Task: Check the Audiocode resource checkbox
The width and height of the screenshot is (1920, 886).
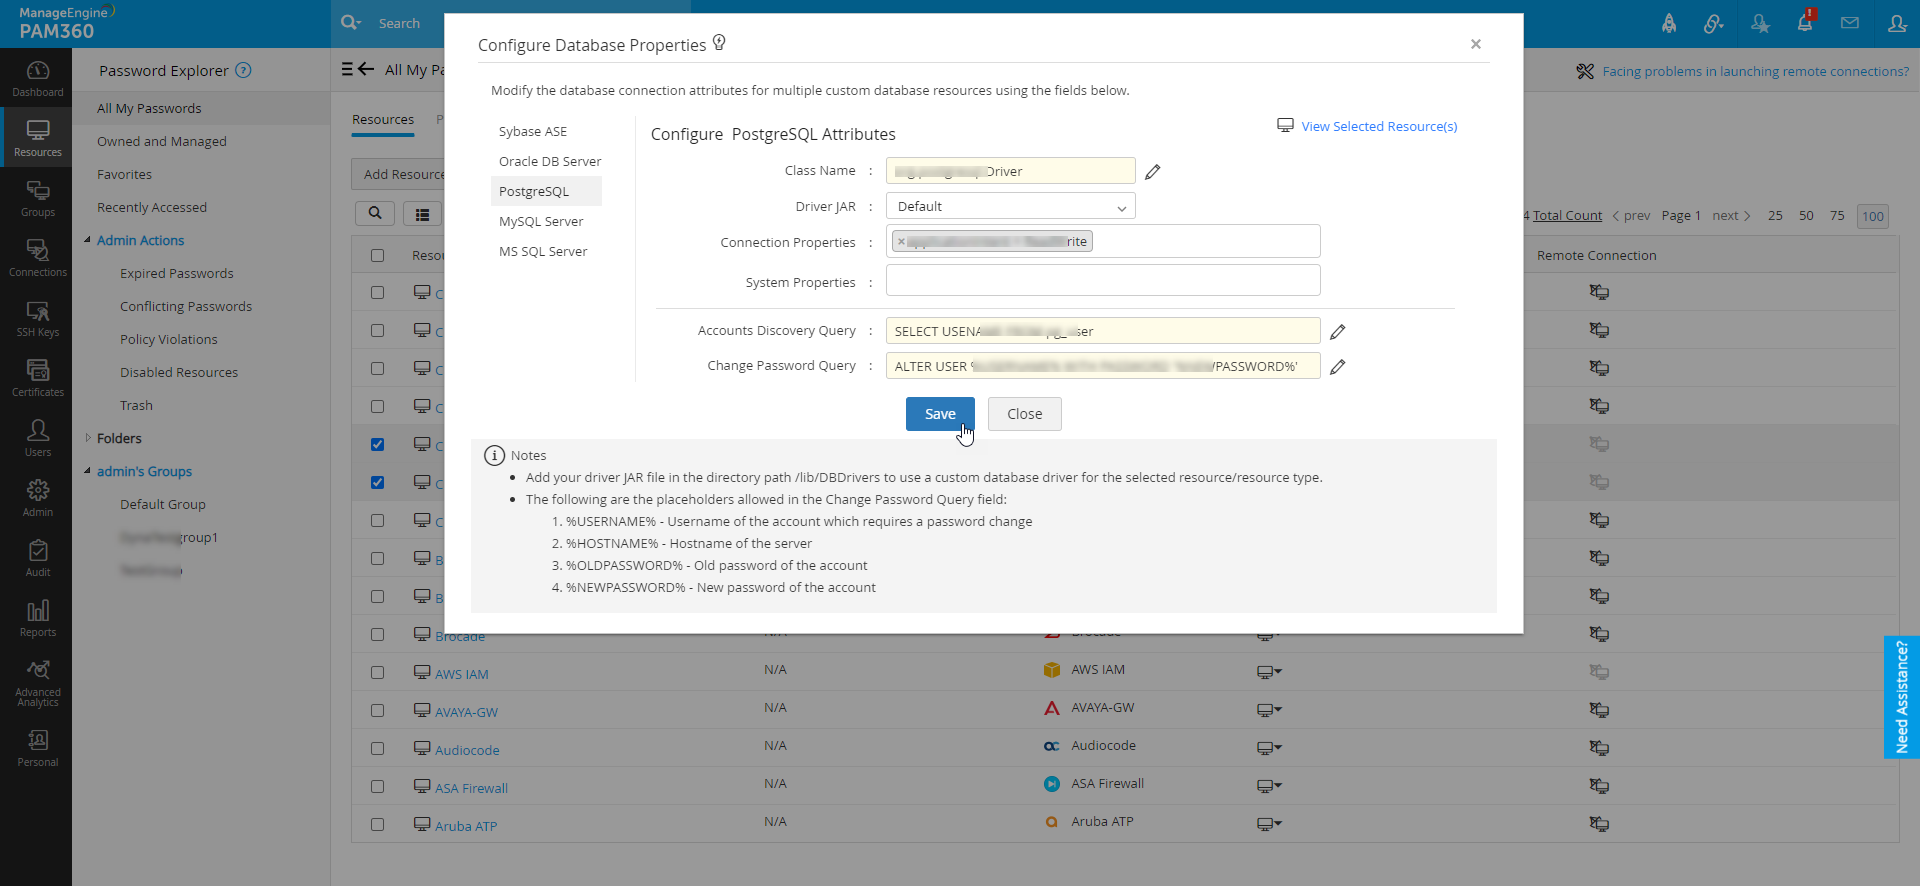Action: [x=377, y=749]
